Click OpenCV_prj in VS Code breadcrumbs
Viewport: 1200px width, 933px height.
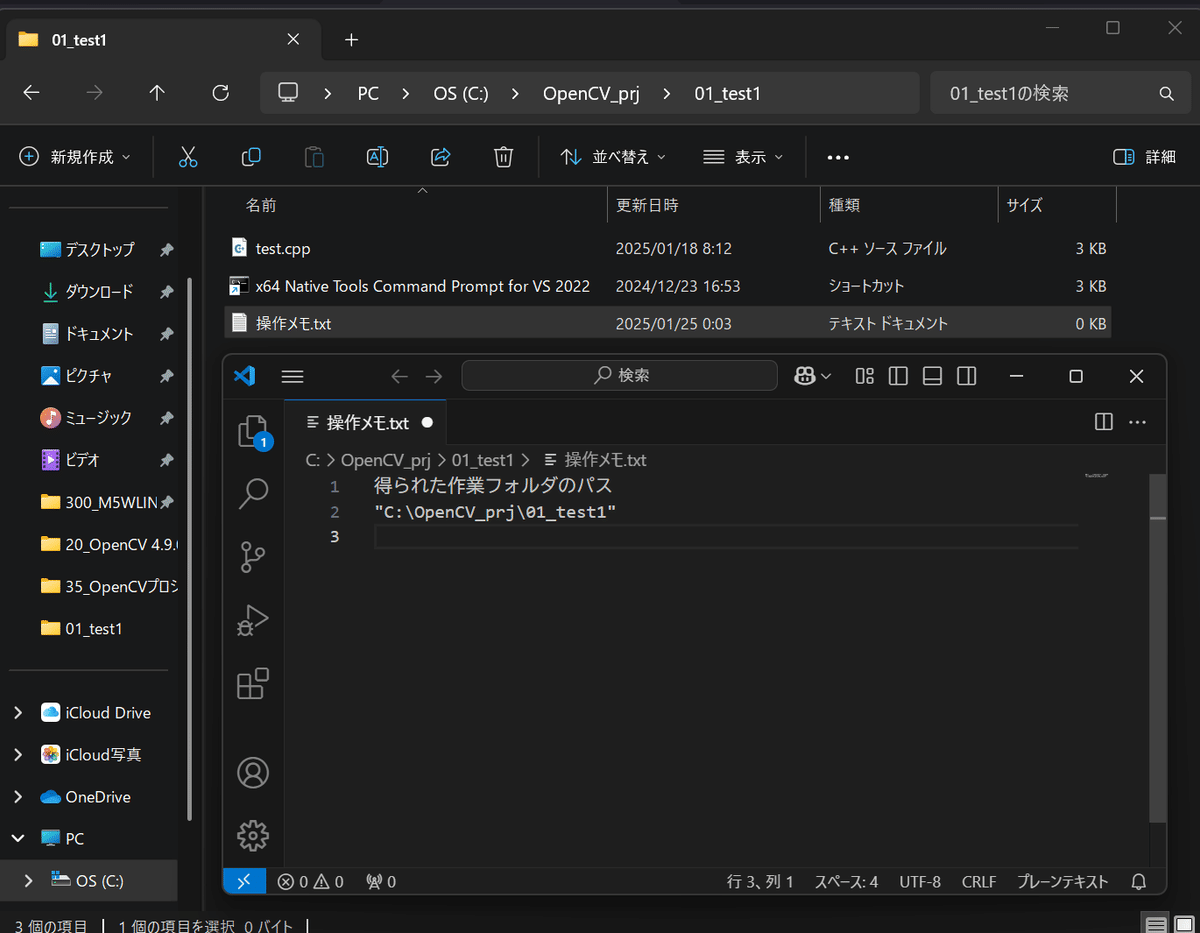pos(386,460)
